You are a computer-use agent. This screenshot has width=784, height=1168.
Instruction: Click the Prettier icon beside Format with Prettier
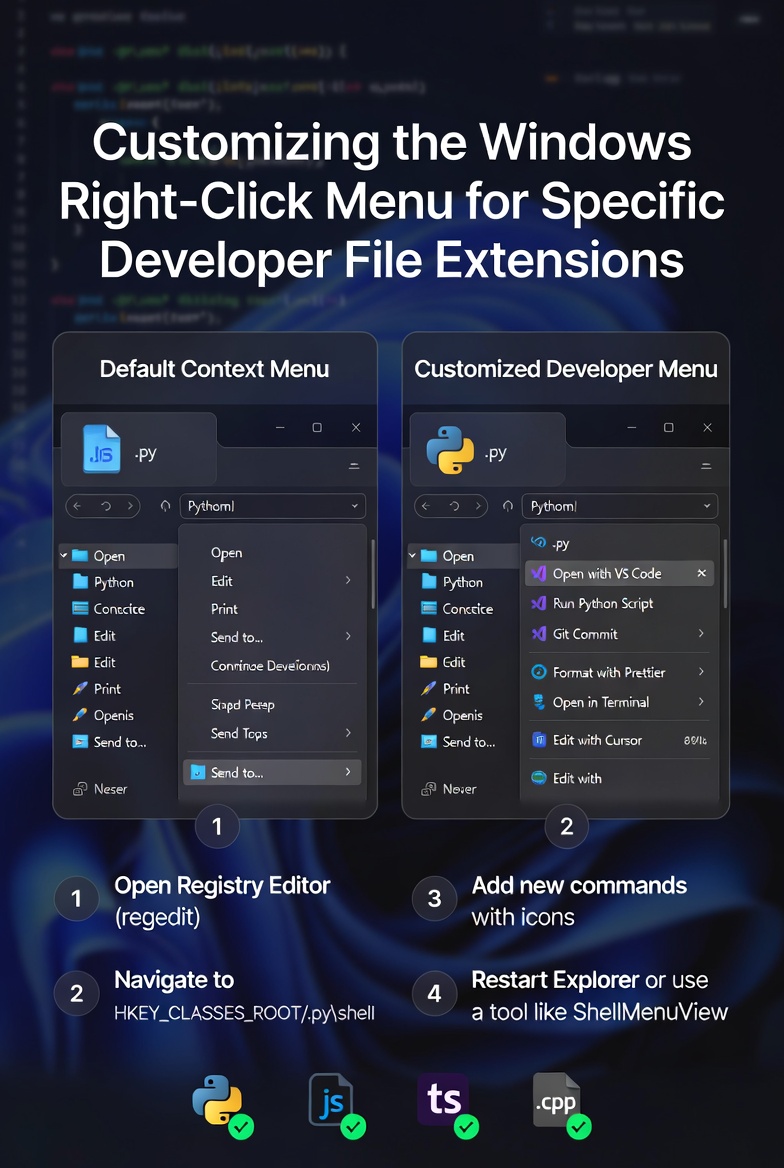[x=538, y=672]
